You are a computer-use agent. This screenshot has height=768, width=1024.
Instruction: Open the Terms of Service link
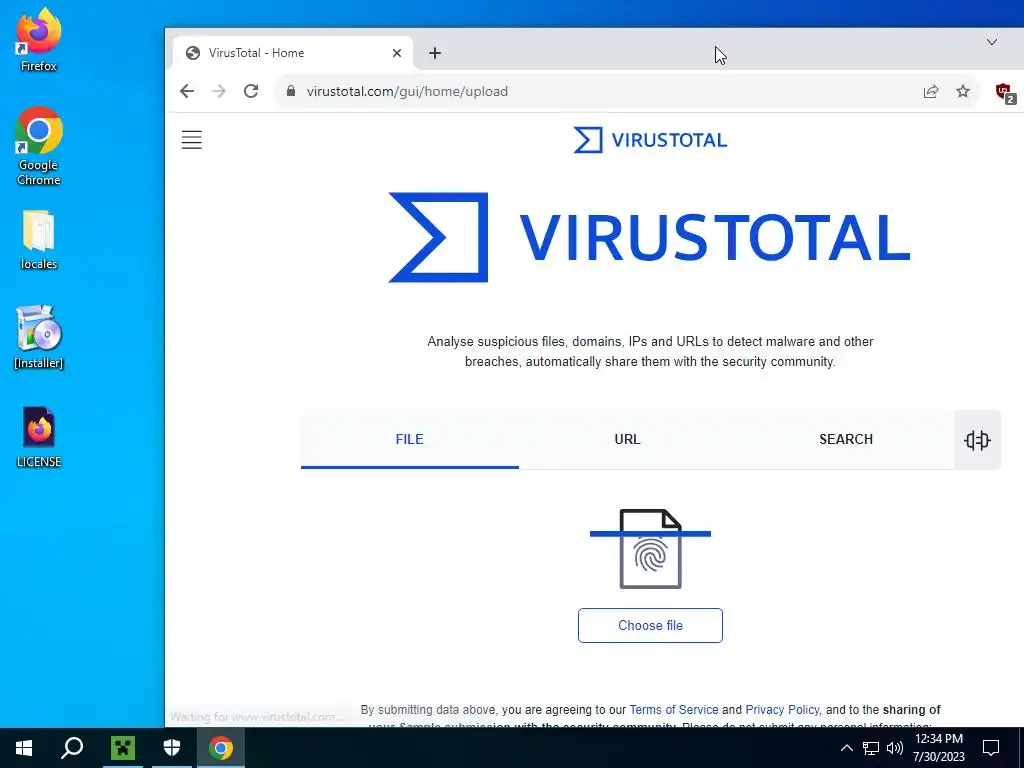[x=673, y=710]
